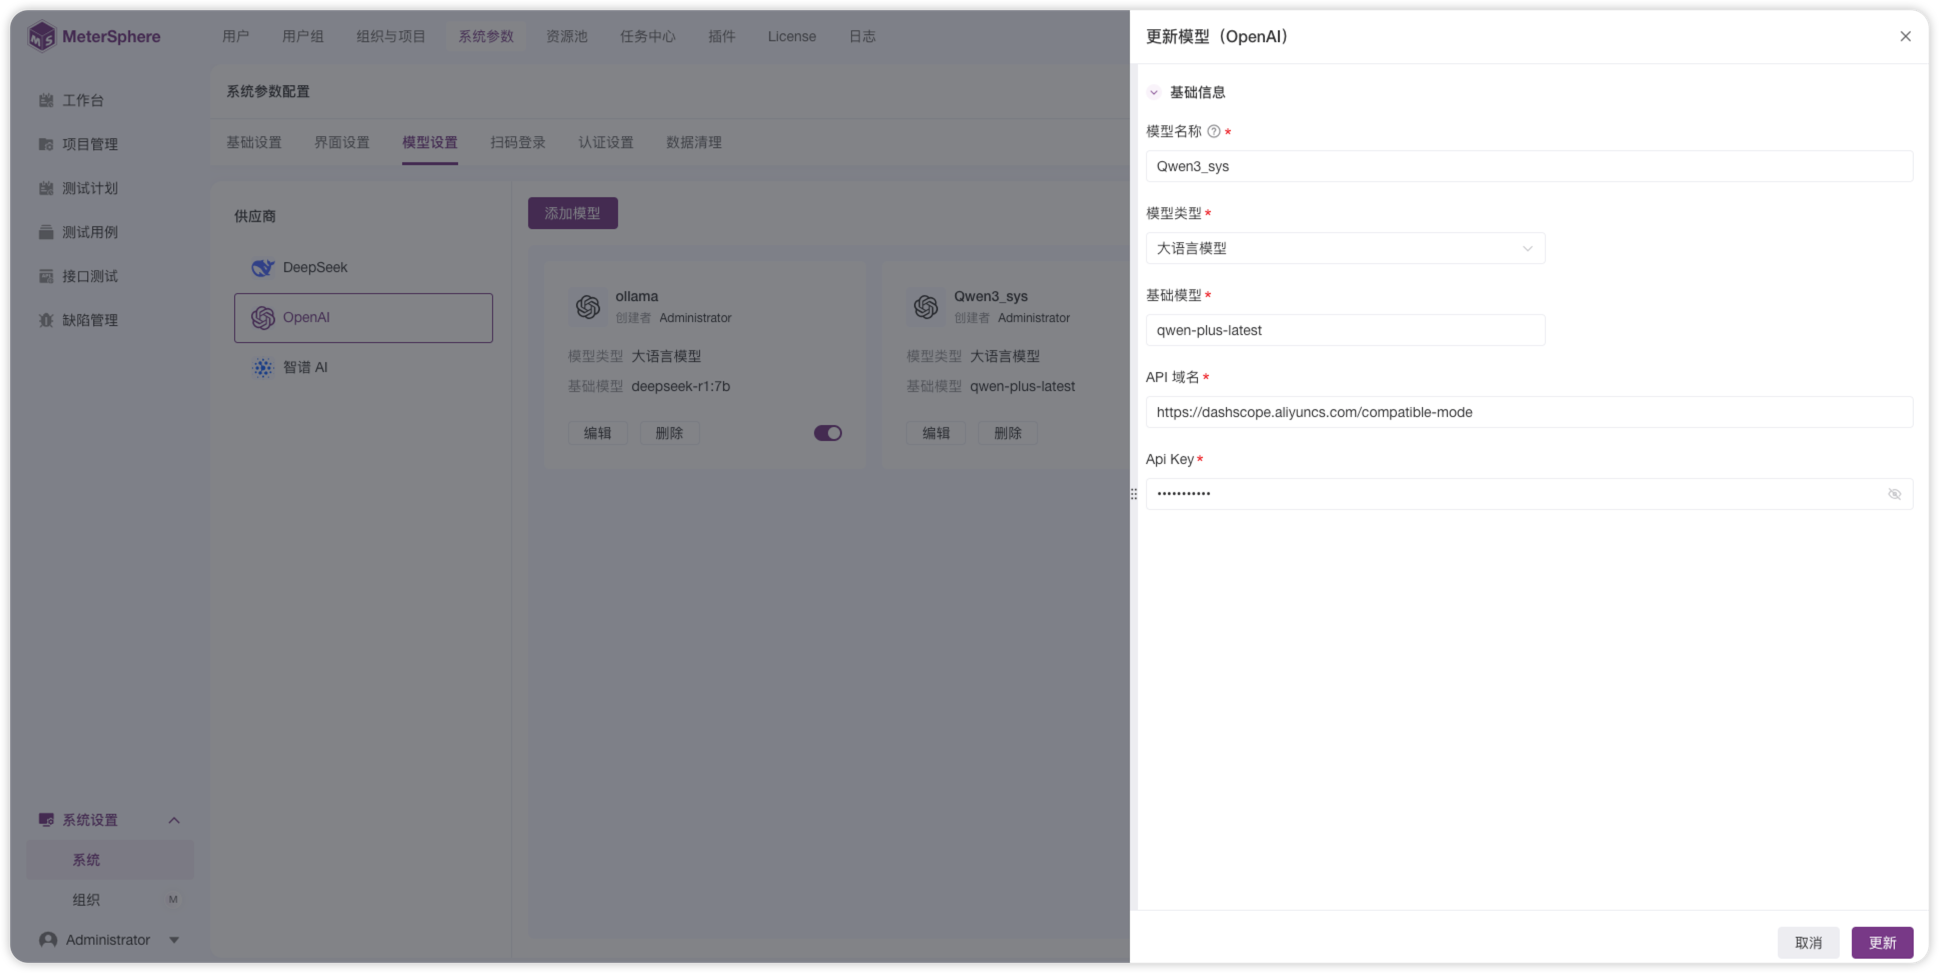Click the 系统设置 sidebar icon
Screen dimensions: 1939x973
coord(46,820)
